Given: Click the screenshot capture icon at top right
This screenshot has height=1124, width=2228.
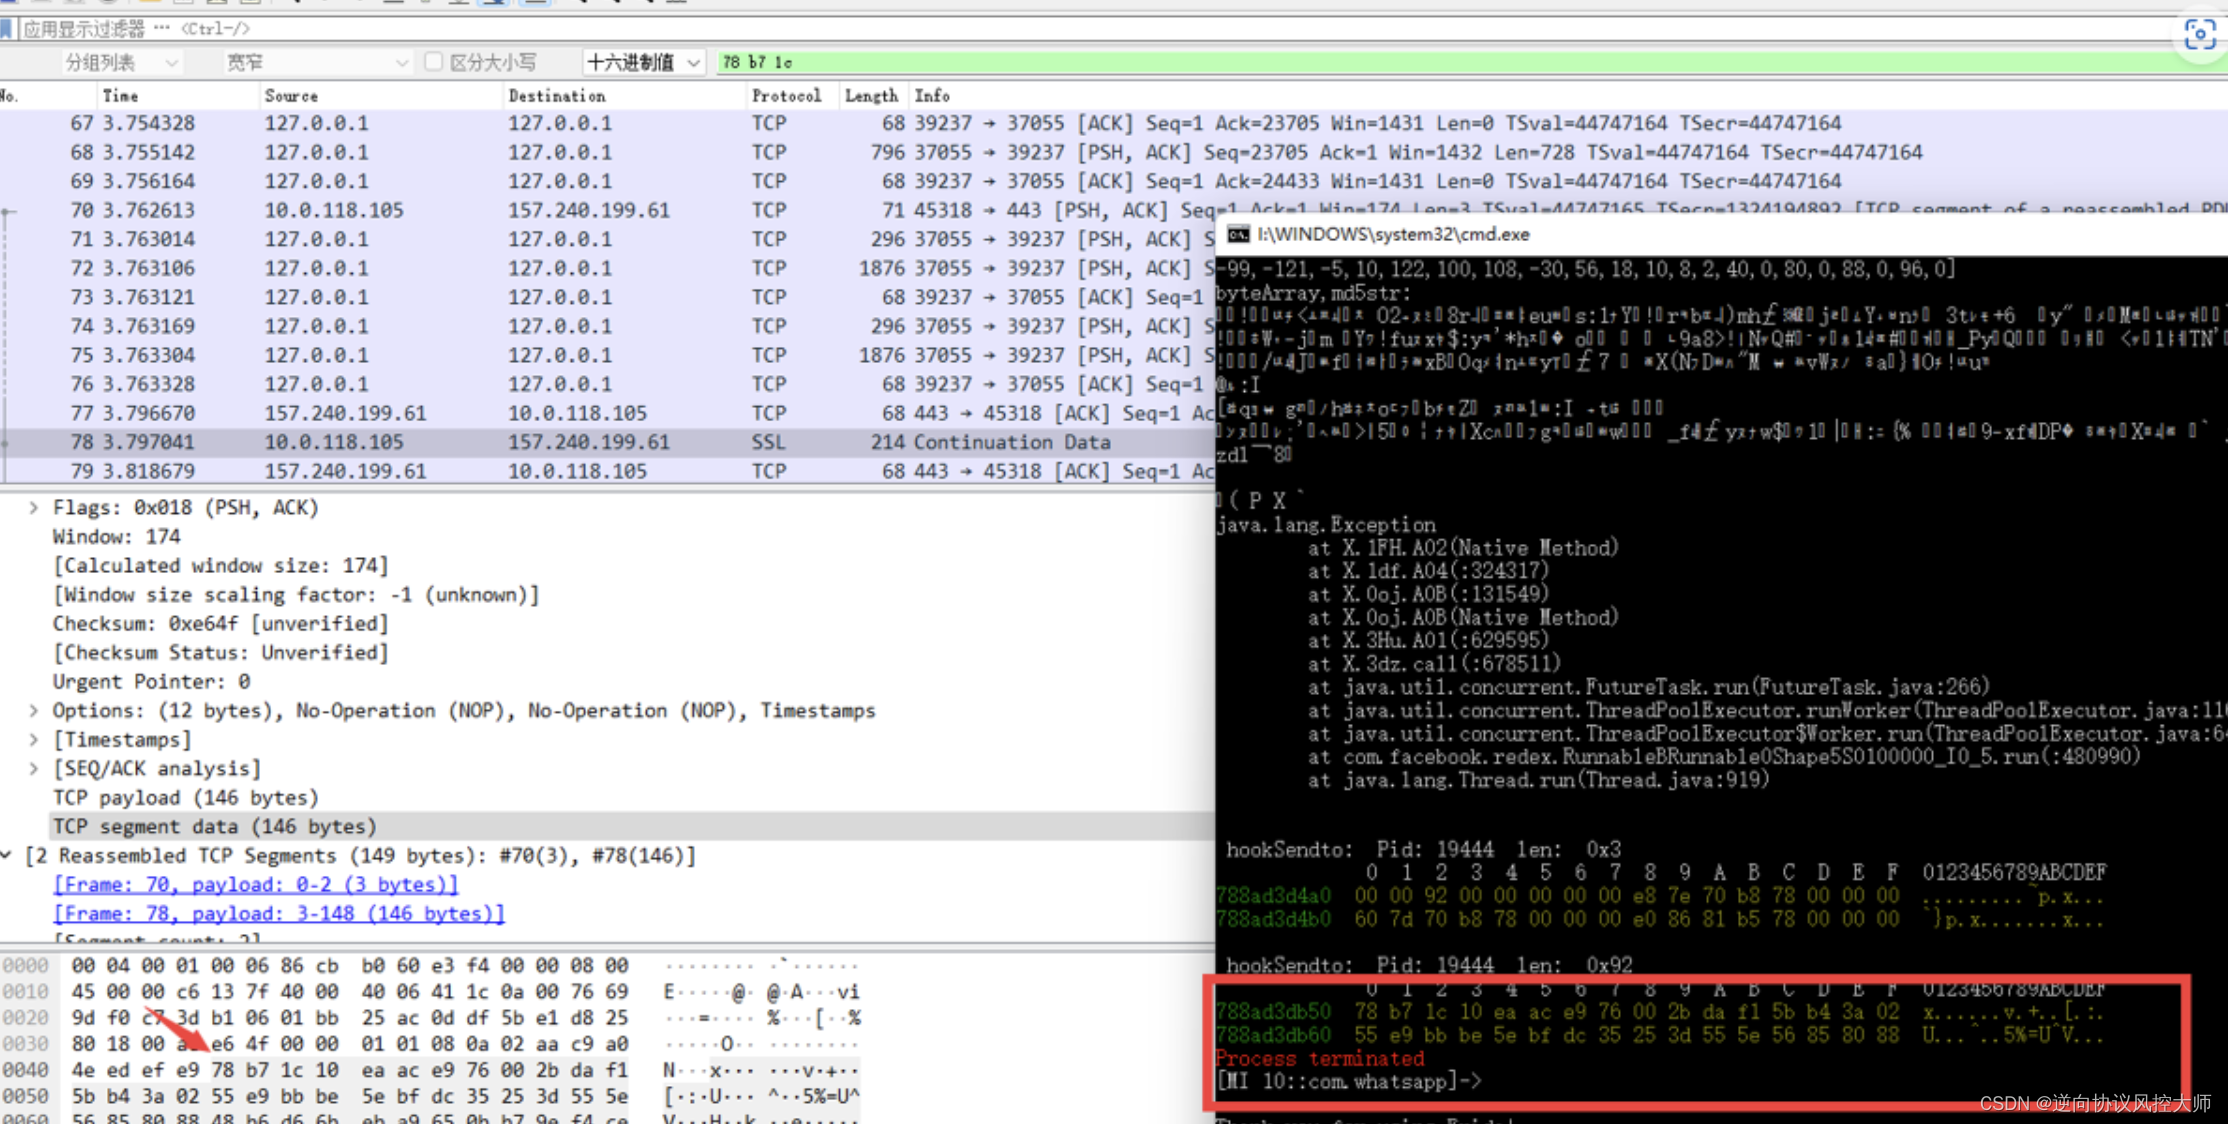Looking at the screenshot, I should point(2200,35).
